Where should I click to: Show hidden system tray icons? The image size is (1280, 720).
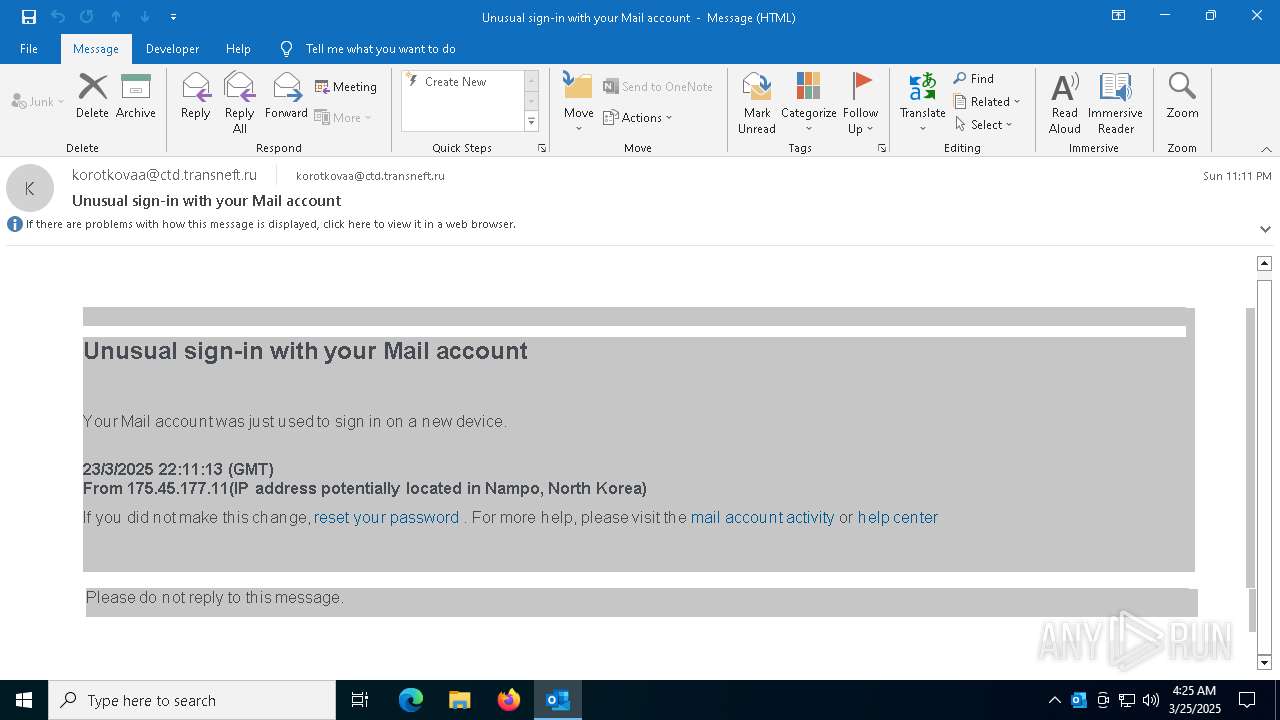click(1054, 700)
